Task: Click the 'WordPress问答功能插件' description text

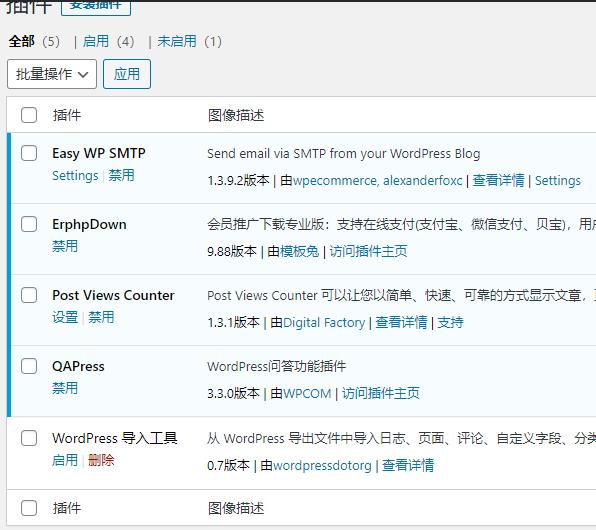Action: 276,367
